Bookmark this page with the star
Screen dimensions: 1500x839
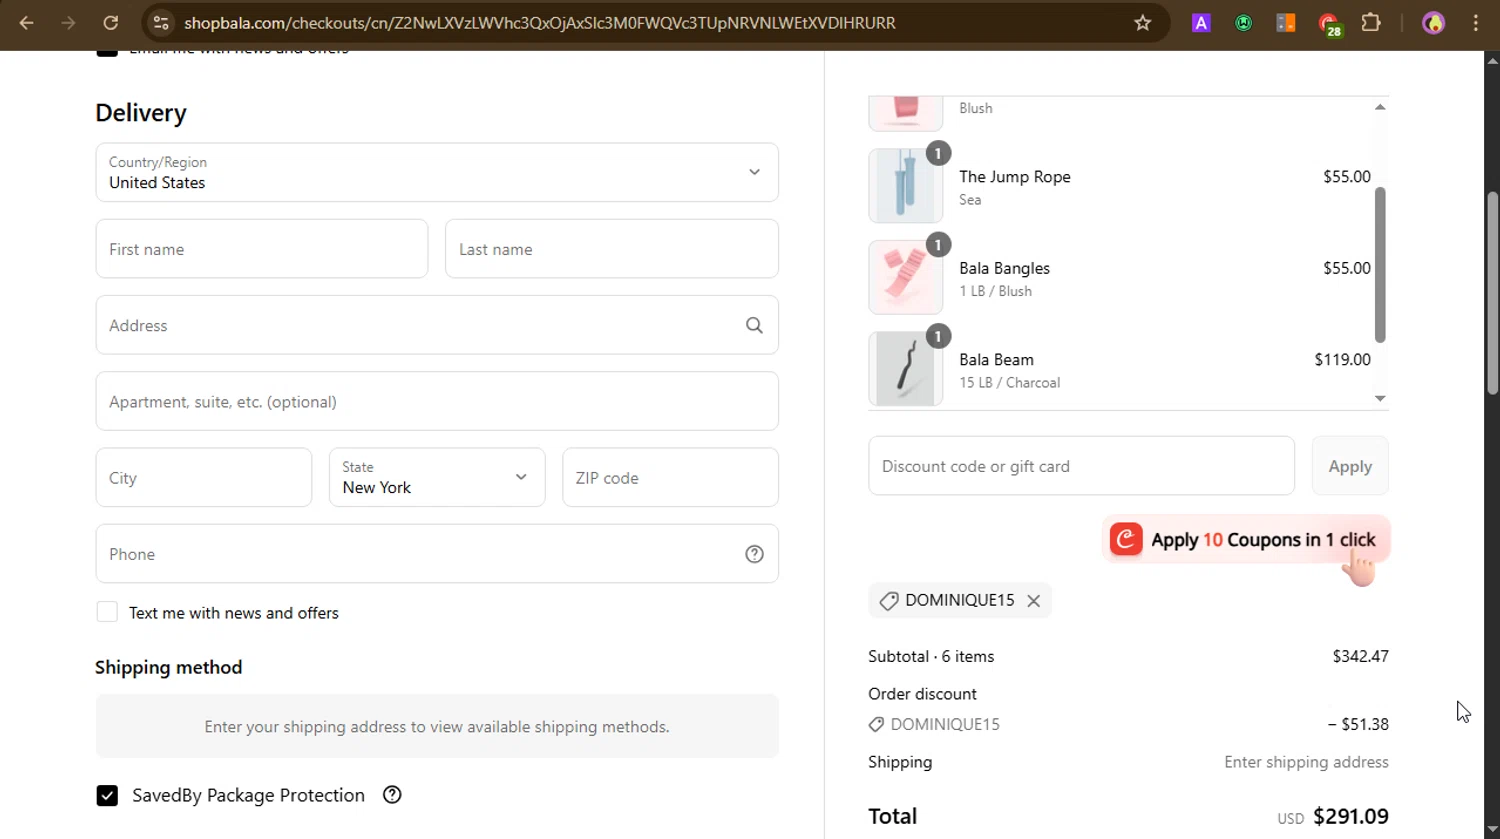click(x=1143, y=22)
